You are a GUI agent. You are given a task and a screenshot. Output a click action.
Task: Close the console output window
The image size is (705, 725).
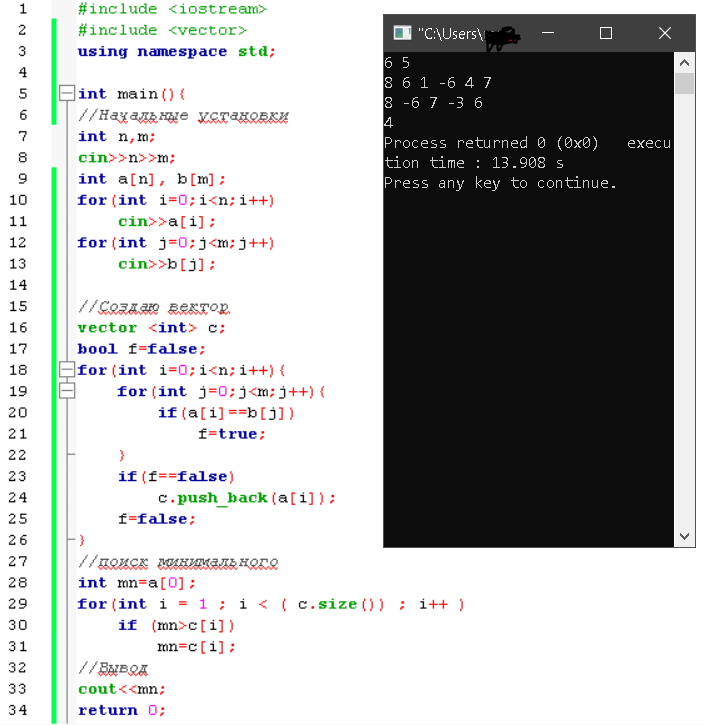point(665,33)
